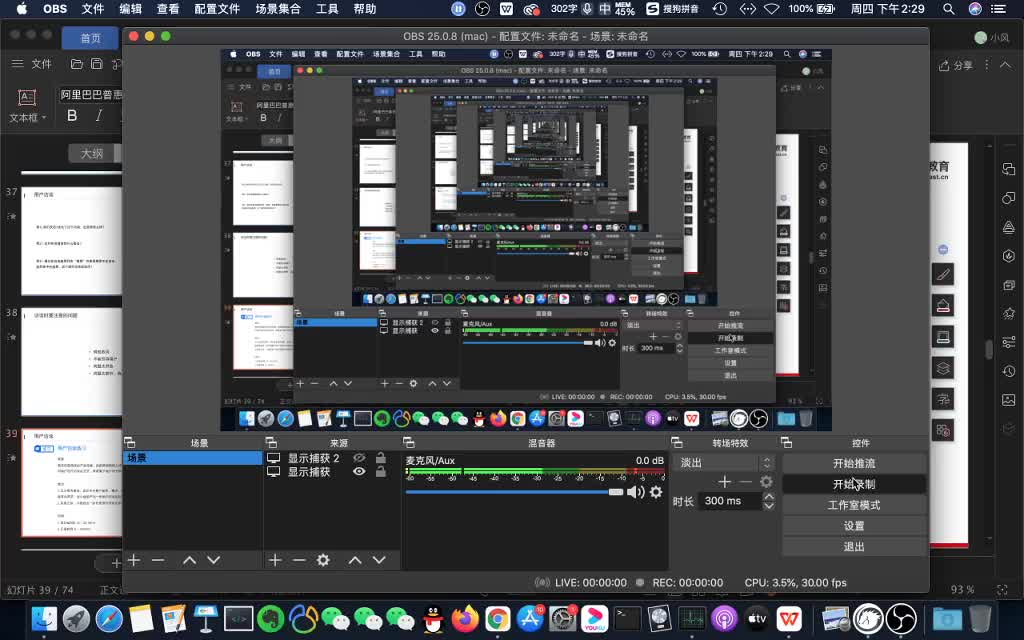
Task: Open the QQ penguin app in Dock
Action: pos(432,618)
